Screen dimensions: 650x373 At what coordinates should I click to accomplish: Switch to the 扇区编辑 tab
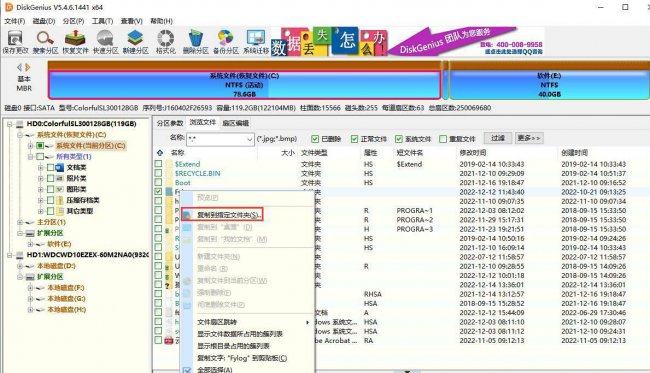pyautogui.click(x=235, y=123)
